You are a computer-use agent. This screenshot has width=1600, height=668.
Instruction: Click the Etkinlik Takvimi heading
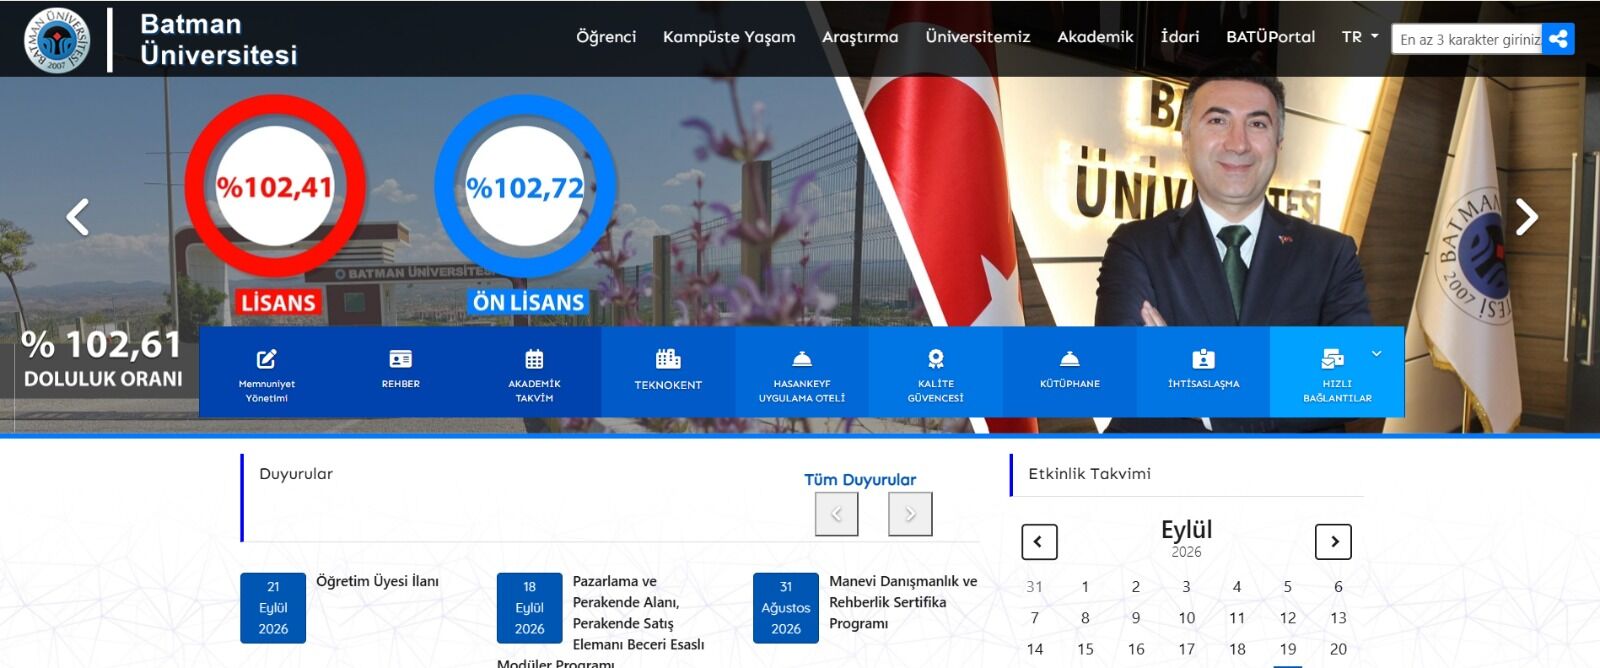tap(1089, 474)
